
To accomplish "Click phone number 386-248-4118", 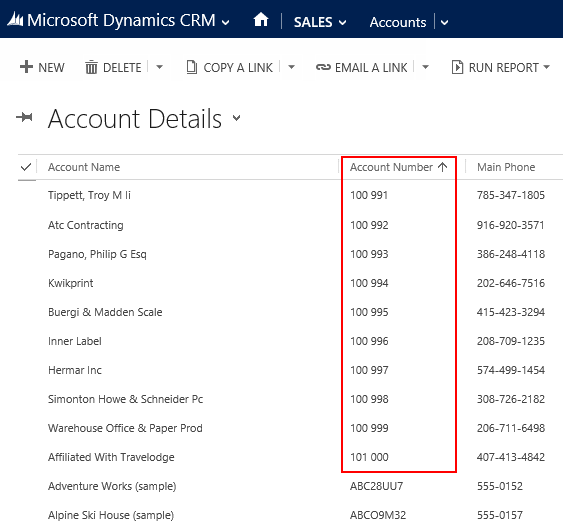I will pyautogui.click(x=511, y=254).
